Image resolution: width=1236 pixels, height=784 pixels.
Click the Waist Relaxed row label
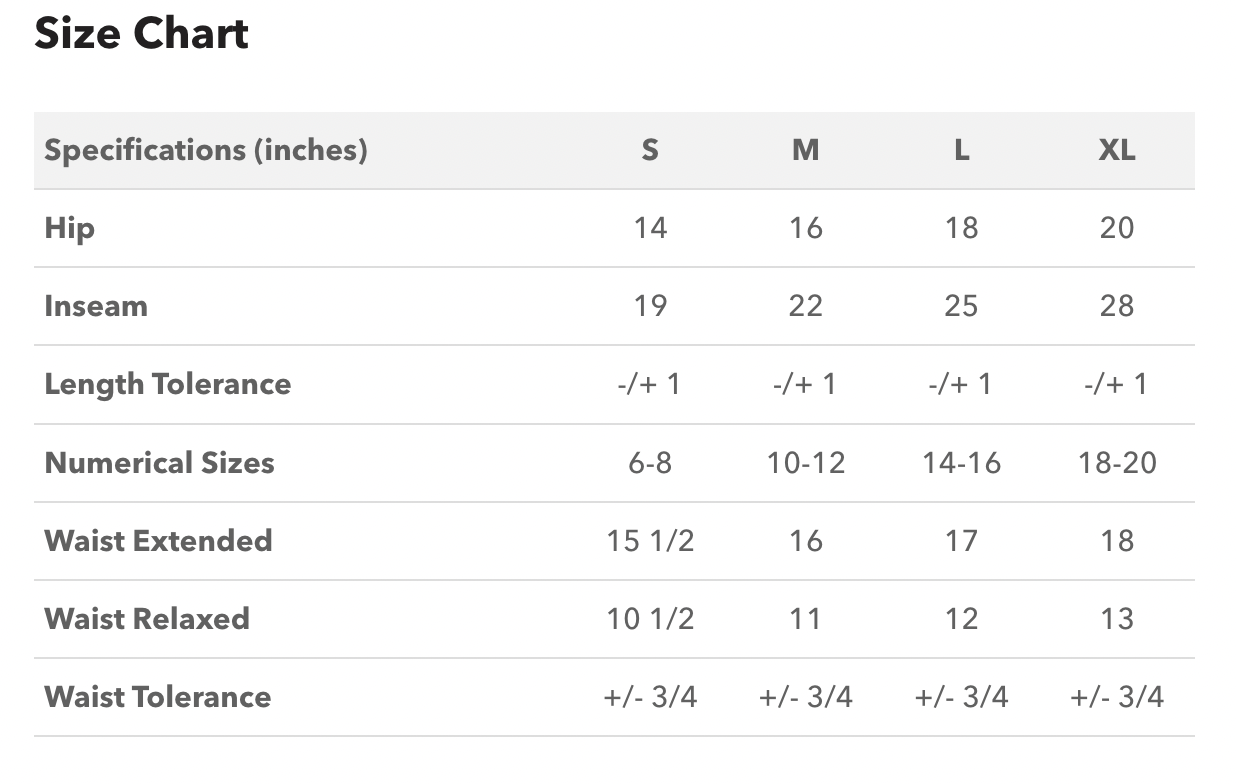coord(147,619)
